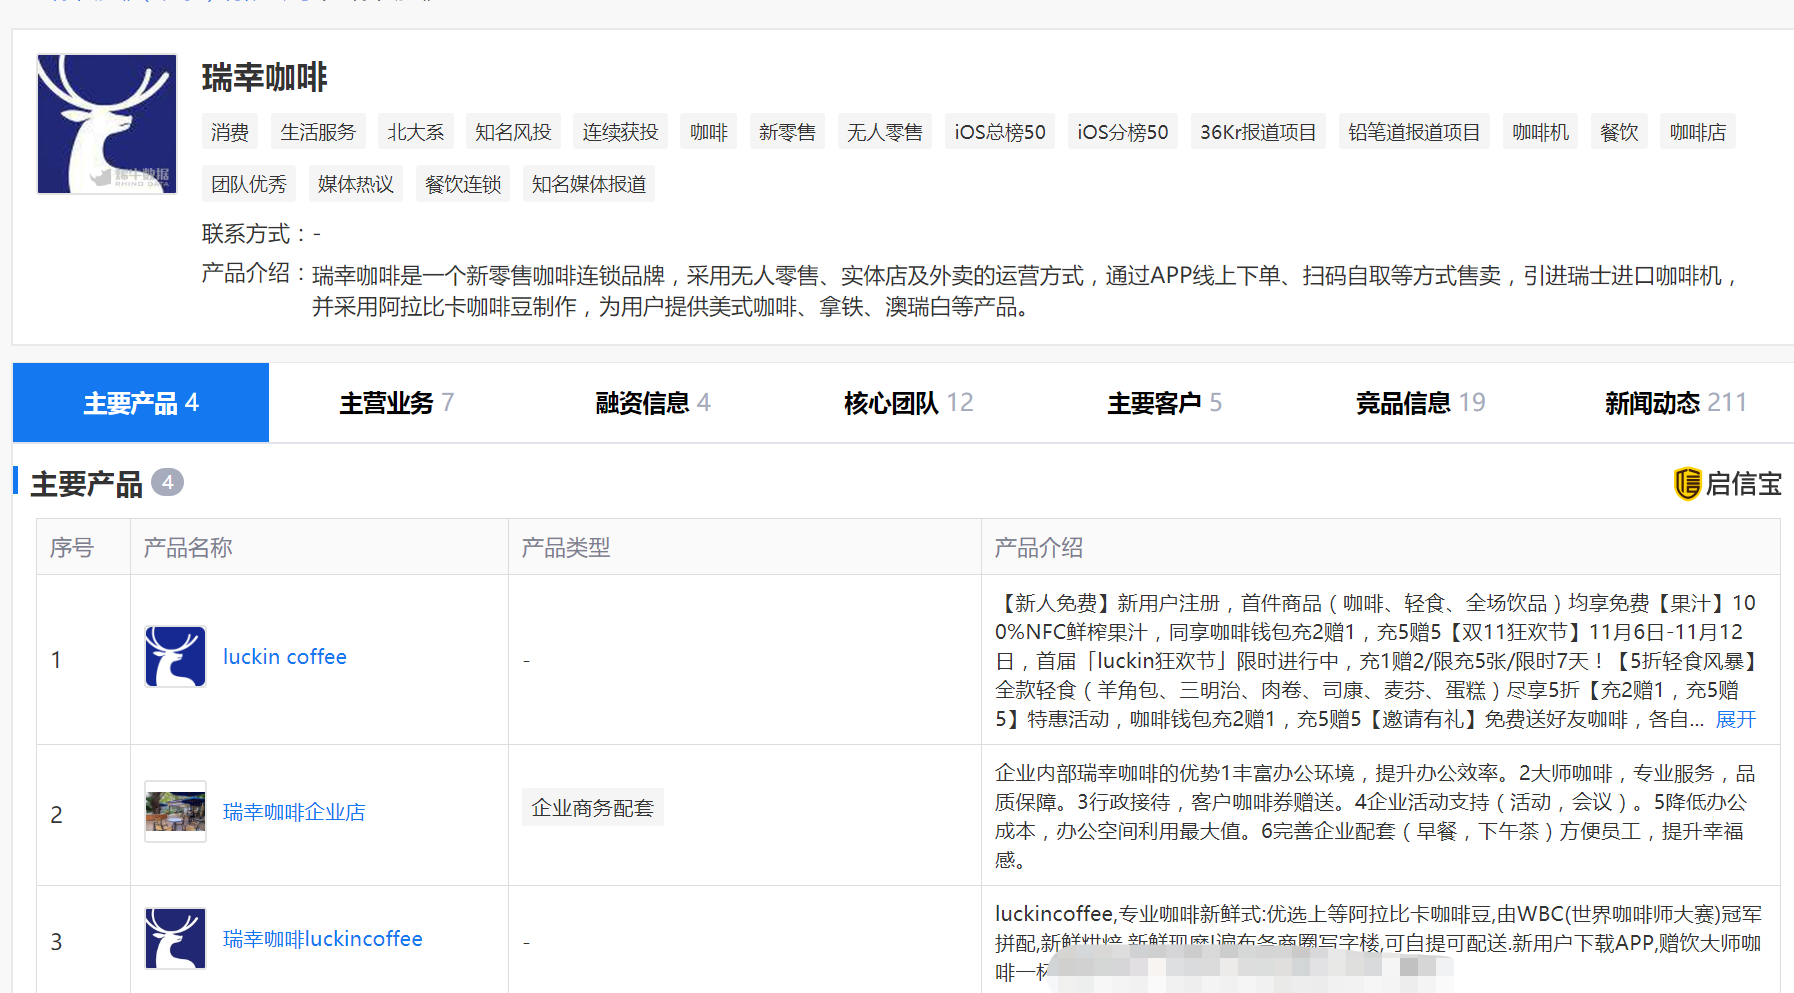Screen dimensions: 1794x993
Task: Click the 铅笔道报道项目 tag
Action: (1414, 132)
